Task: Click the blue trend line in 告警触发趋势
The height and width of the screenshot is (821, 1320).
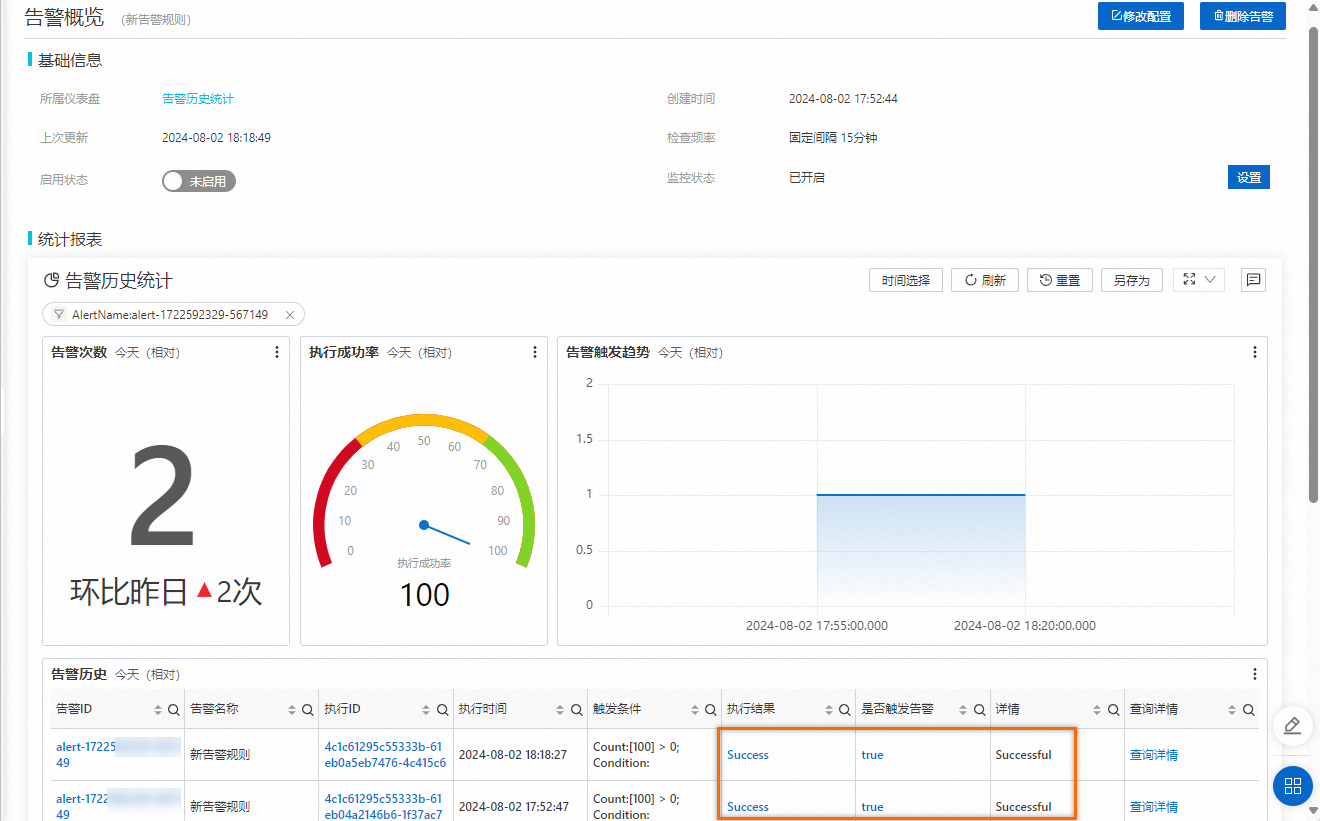Action: tap(921, 494)
